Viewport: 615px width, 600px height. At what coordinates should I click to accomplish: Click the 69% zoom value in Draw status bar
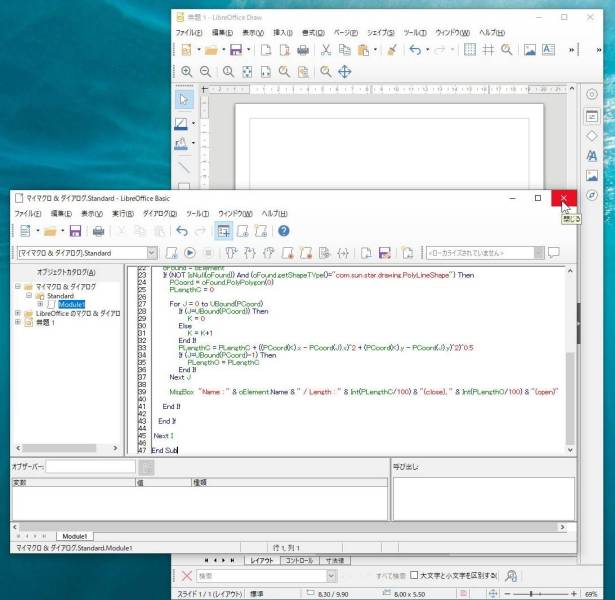[x=591, y=594]
